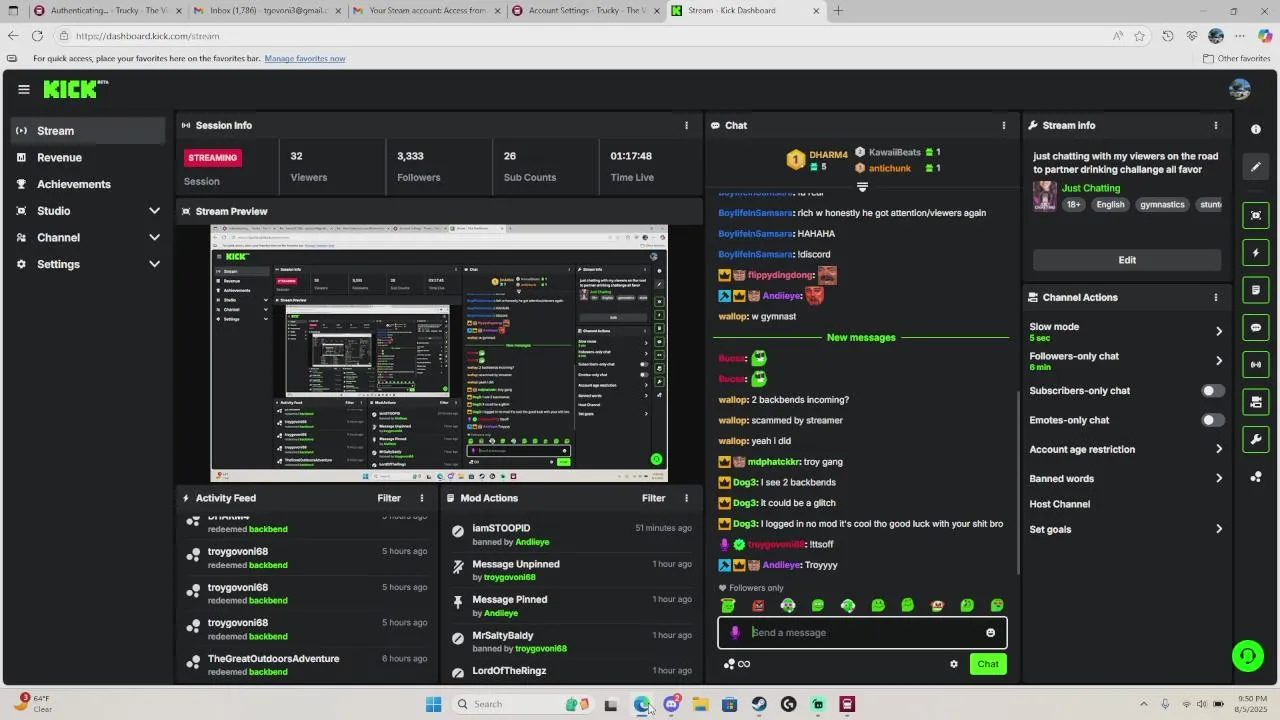Image resolution: width=1280 pixels, height=720 pixels.
Task: Open Stream info three-dot menu
Action: (x=1216, y=125)
